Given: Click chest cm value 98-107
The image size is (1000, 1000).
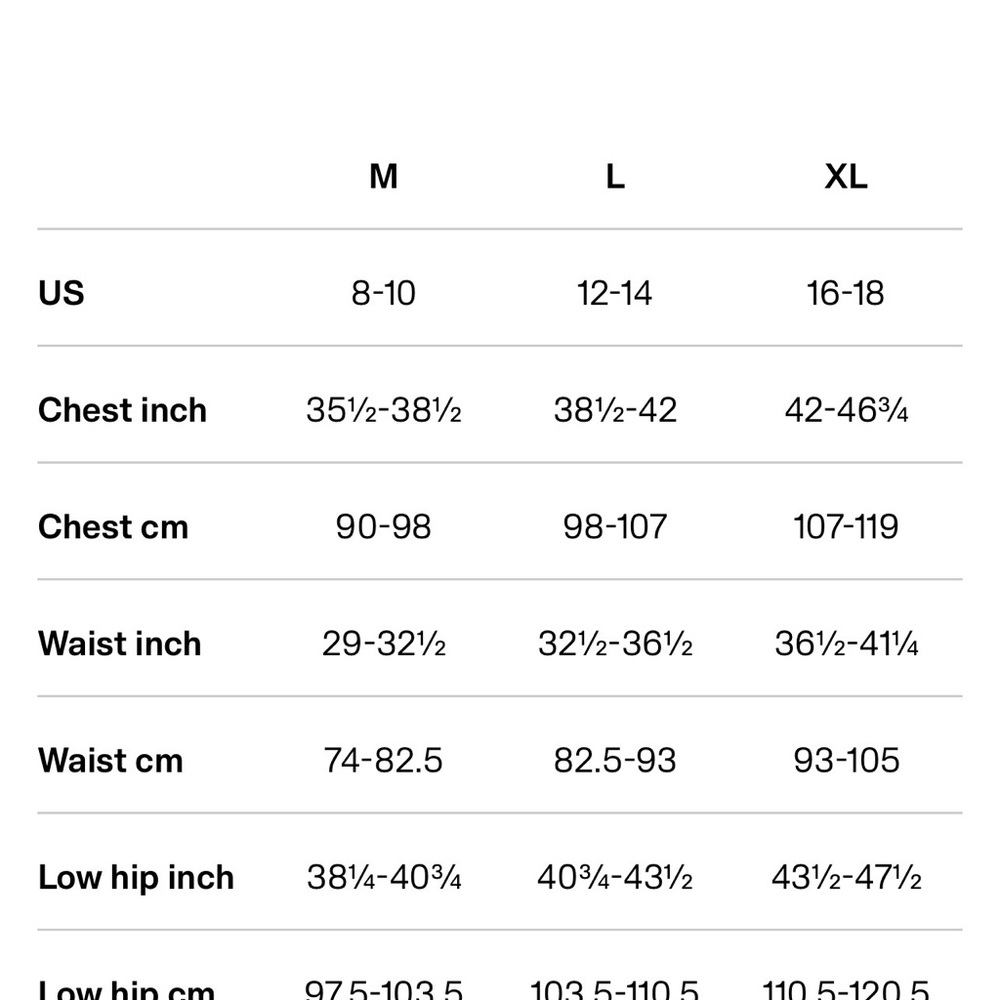Looking at the screenshot, I should pos(615,527).
